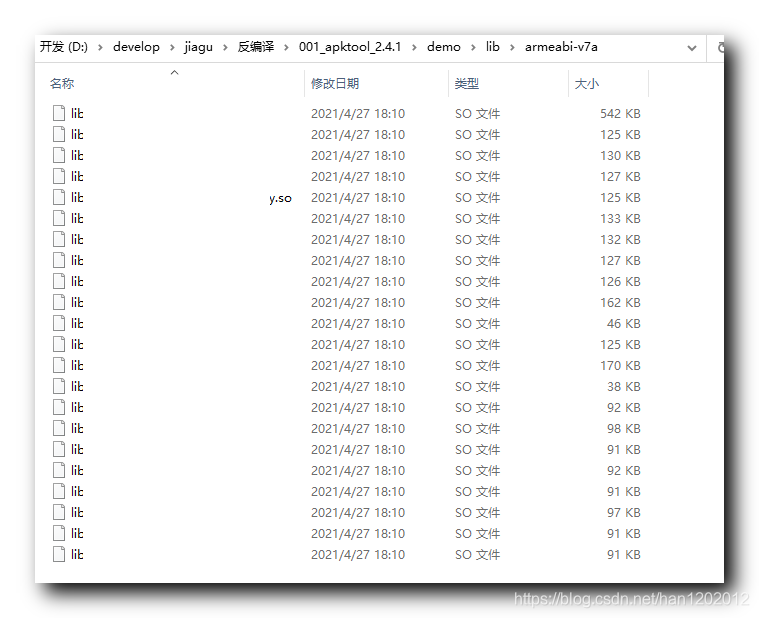Expand the chevron after lib in the path

point(512,47)
